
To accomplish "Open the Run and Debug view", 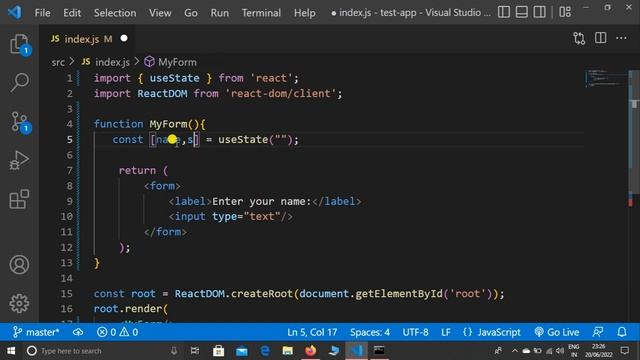I will click(x=19, y=160).
